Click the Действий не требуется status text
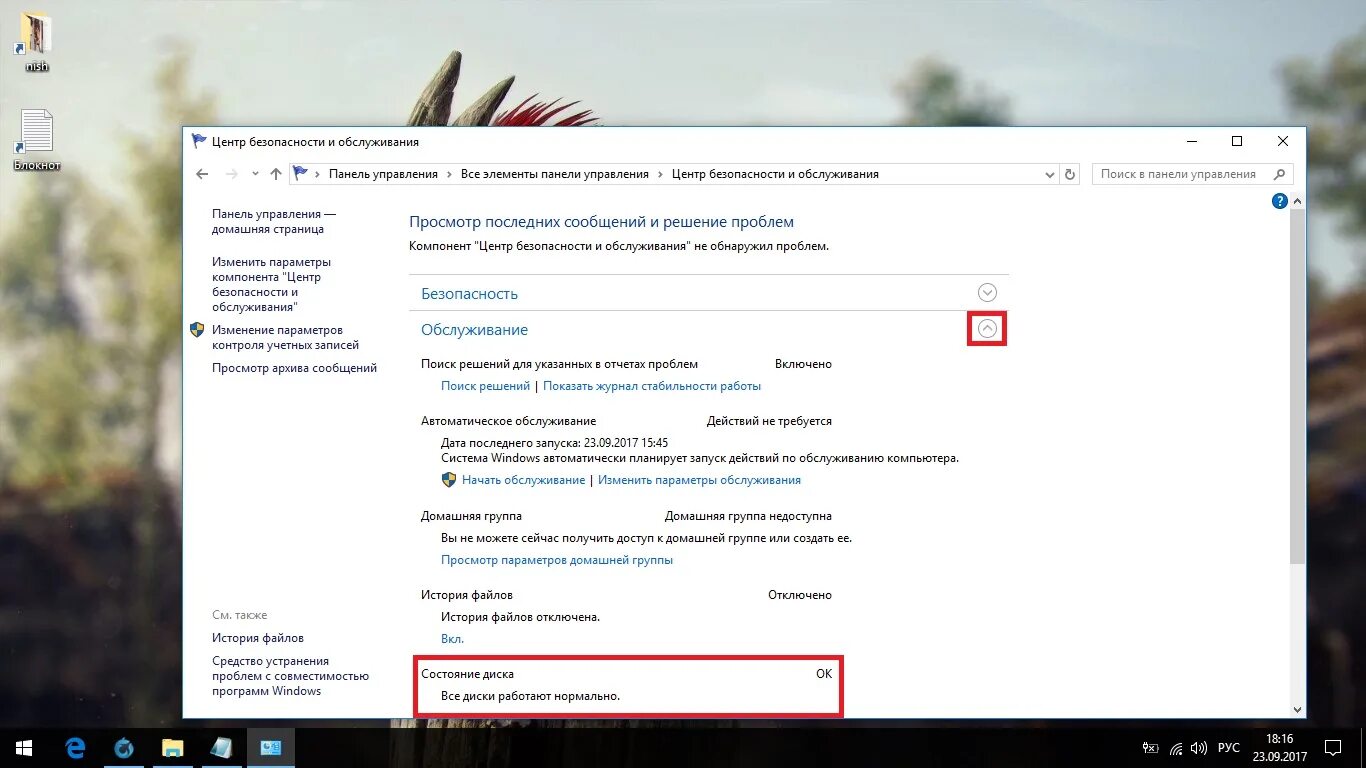This screenshot has height=768, width=1366. point(769,421)
